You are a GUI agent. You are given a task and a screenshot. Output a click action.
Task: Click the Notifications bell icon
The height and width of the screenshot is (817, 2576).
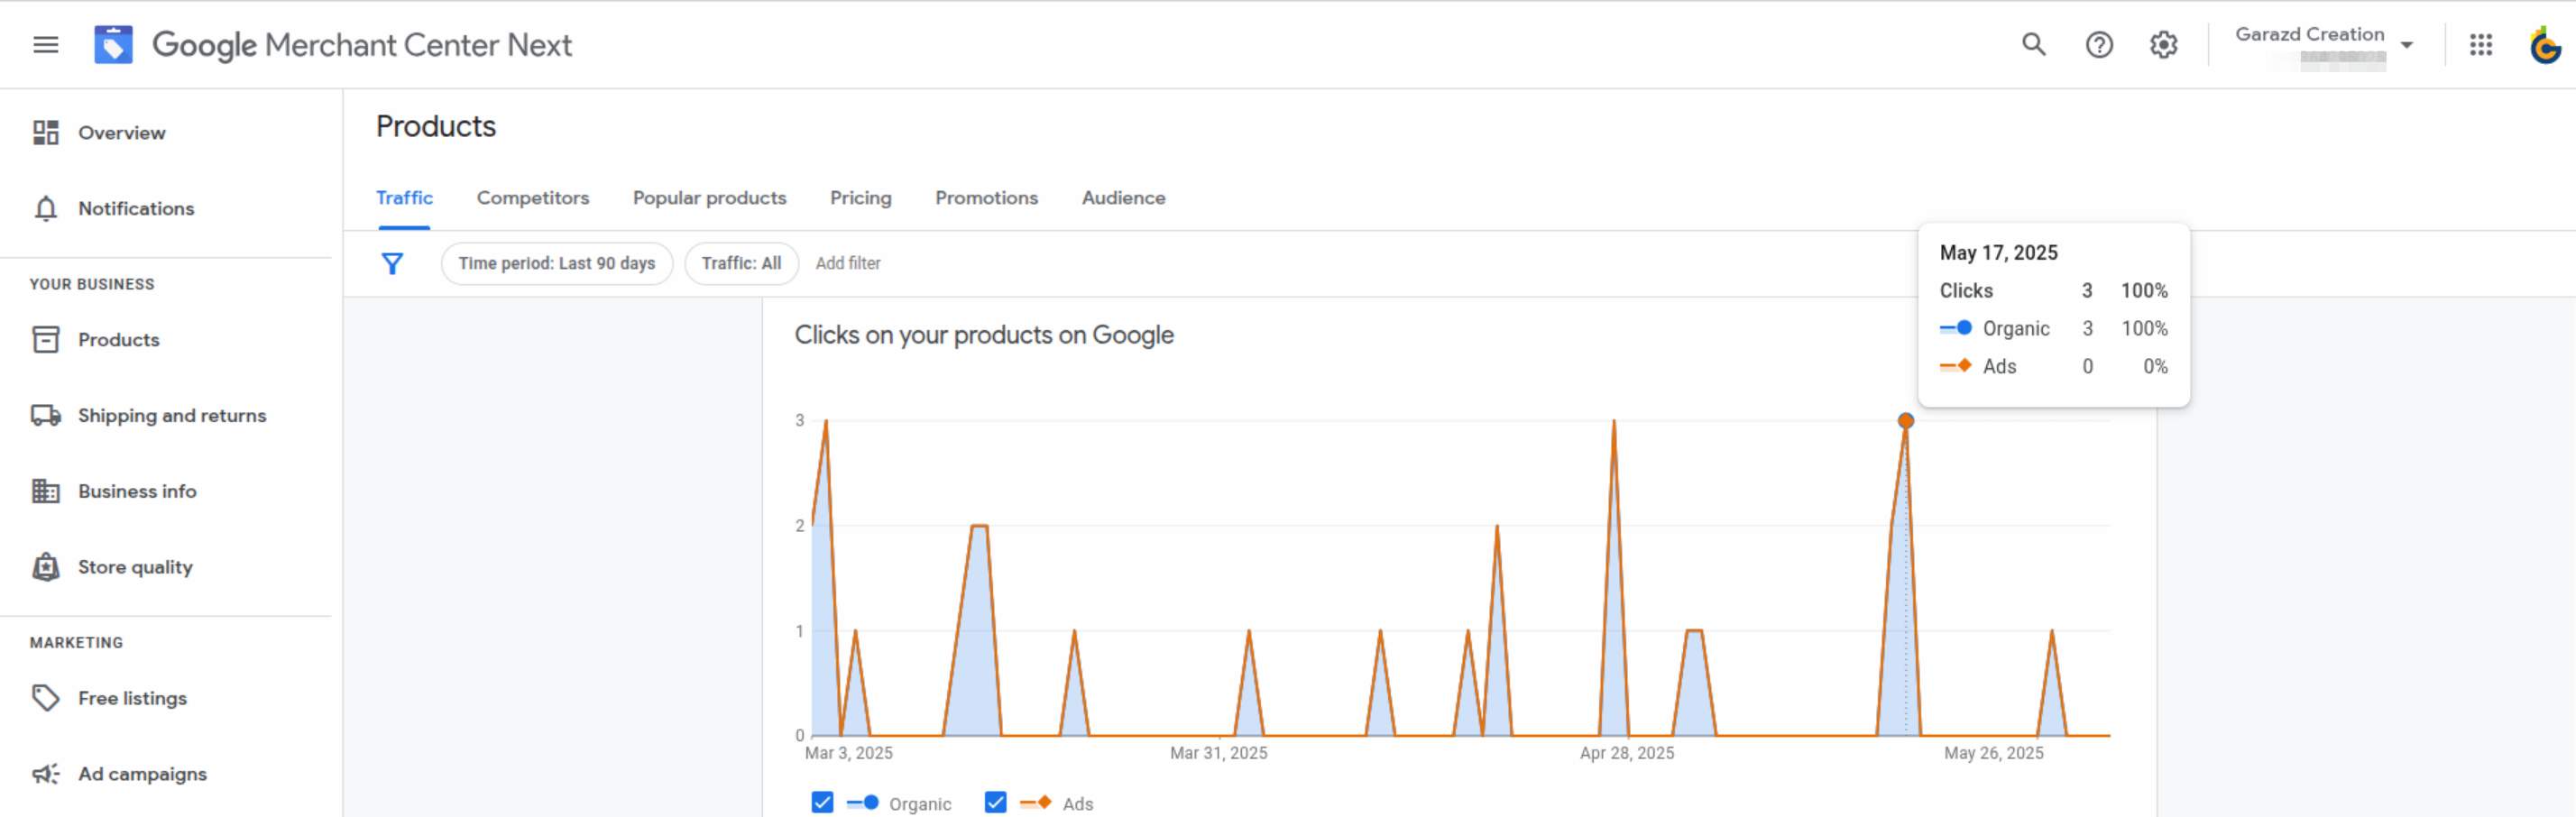click(46, 208)
